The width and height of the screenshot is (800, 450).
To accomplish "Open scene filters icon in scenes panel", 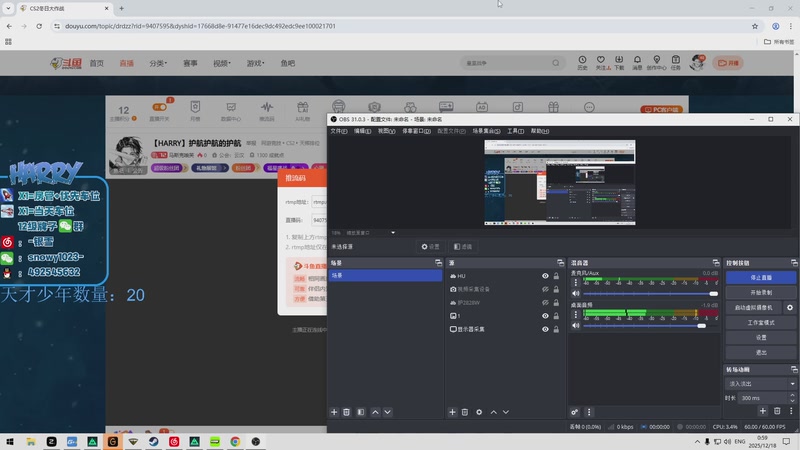I will pos(361,412).
